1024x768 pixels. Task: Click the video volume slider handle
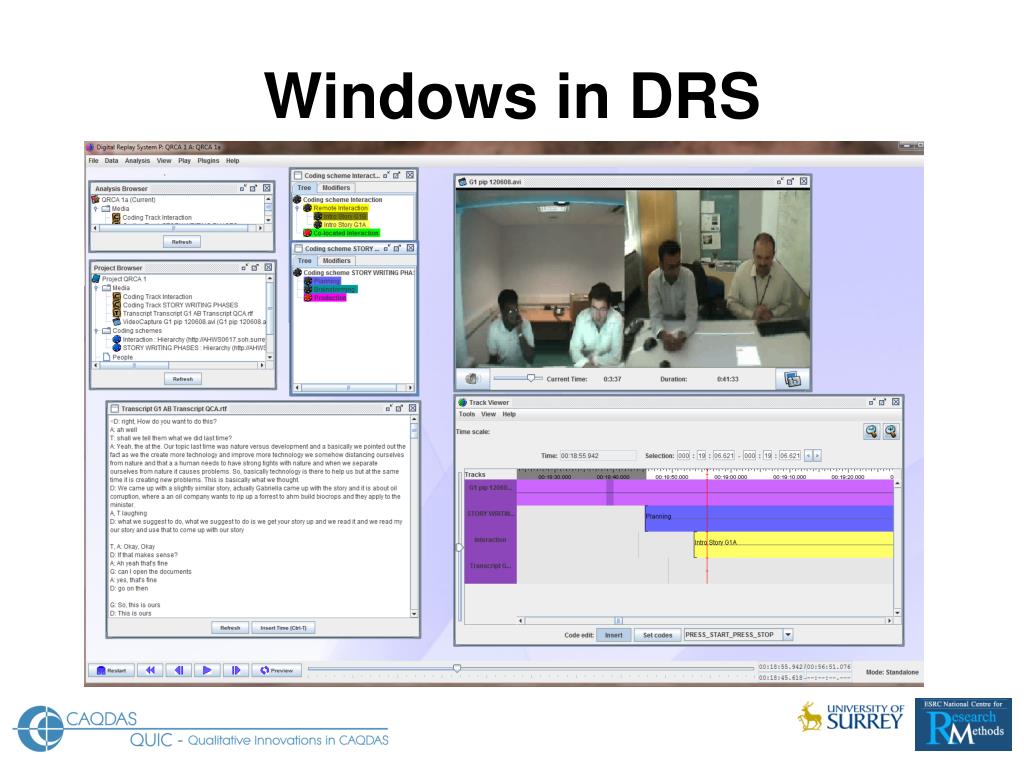531,378
